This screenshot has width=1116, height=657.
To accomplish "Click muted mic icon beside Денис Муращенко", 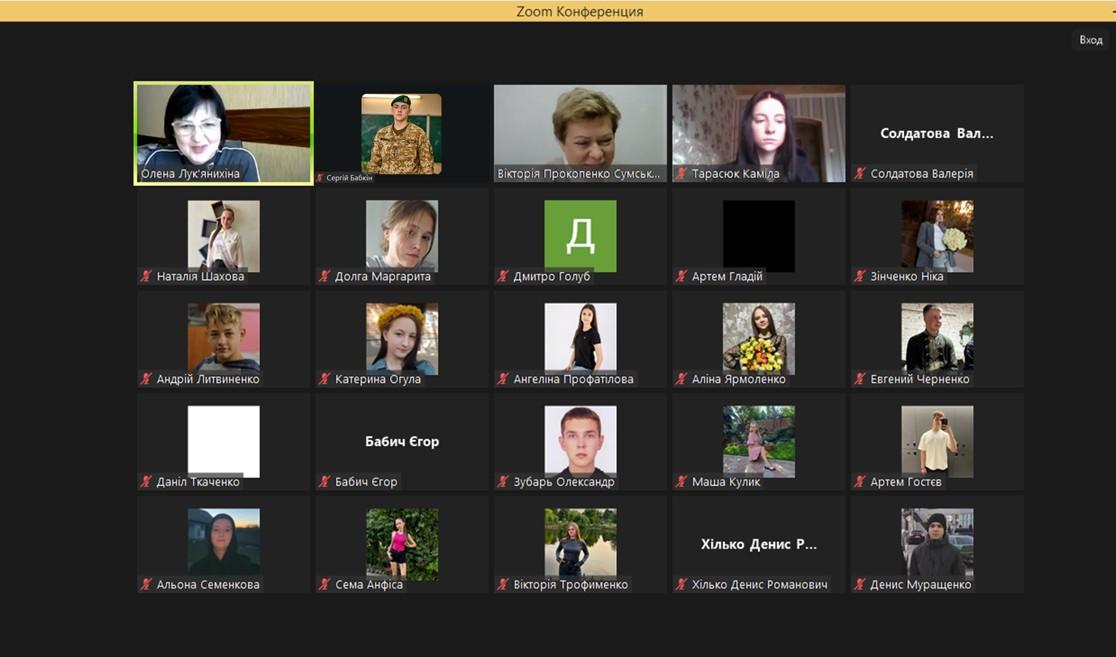I will (x=860, y=585).
